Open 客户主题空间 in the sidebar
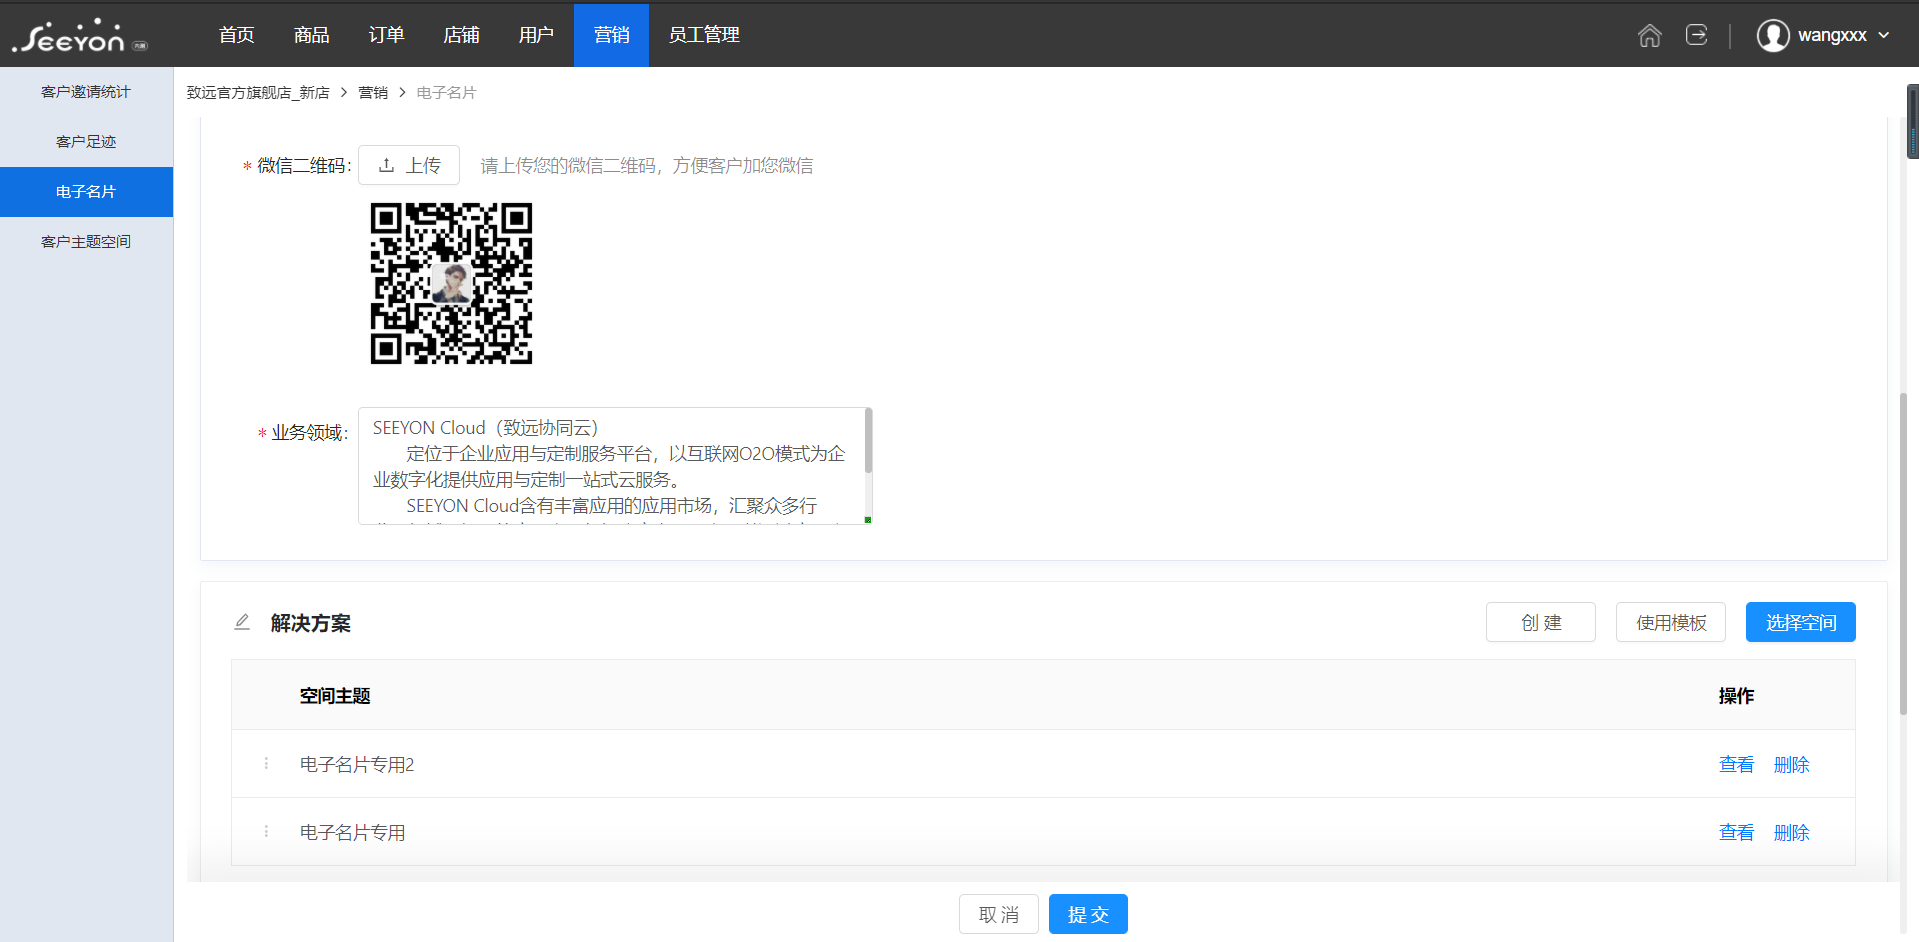Viewport: 1919px width, 942px height. [x=86, y=242]
